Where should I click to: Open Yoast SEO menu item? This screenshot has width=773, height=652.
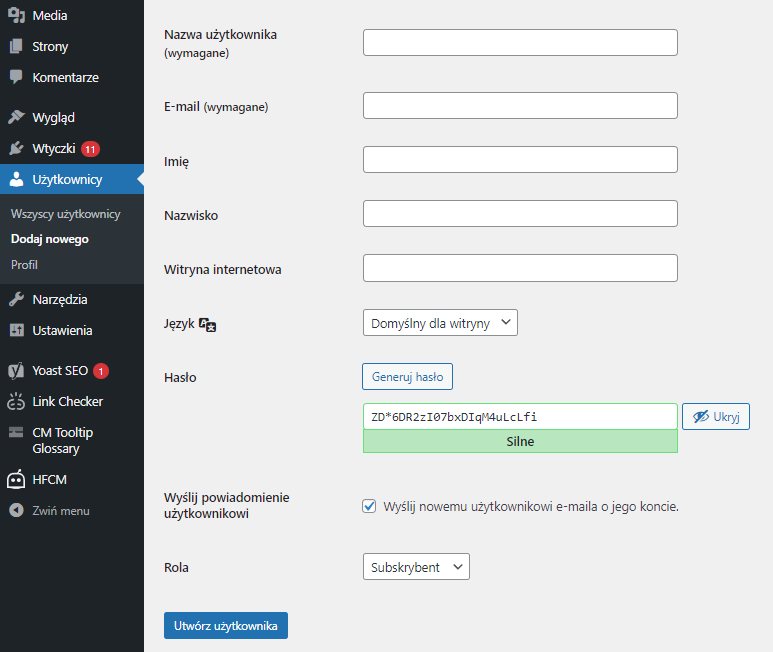[72, 371]
